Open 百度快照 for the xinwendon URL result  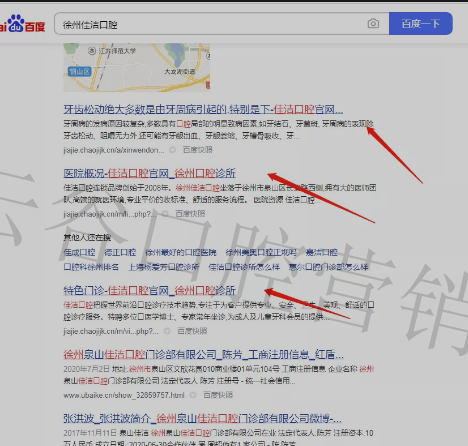click(198, 150)
